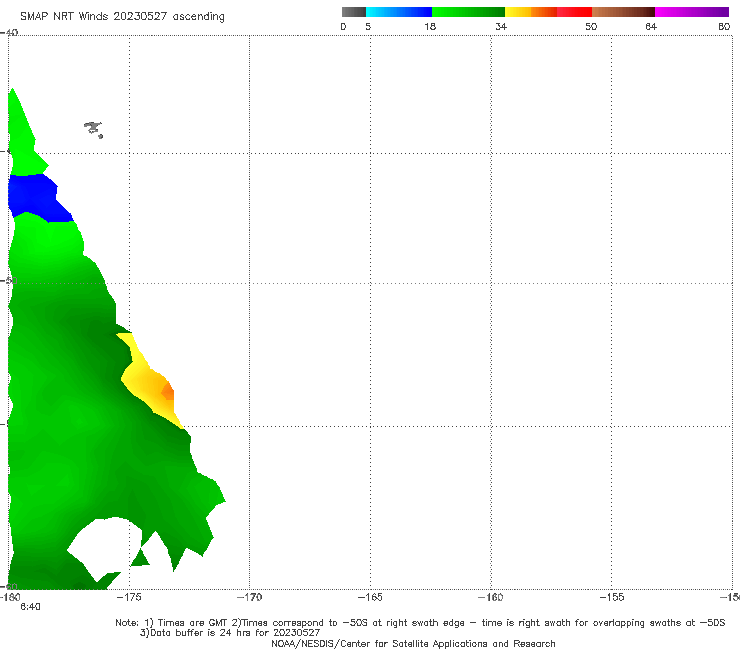The image size is (740, 650).
Task: Click the -50 latitude axis label
Action: point(9,280)
